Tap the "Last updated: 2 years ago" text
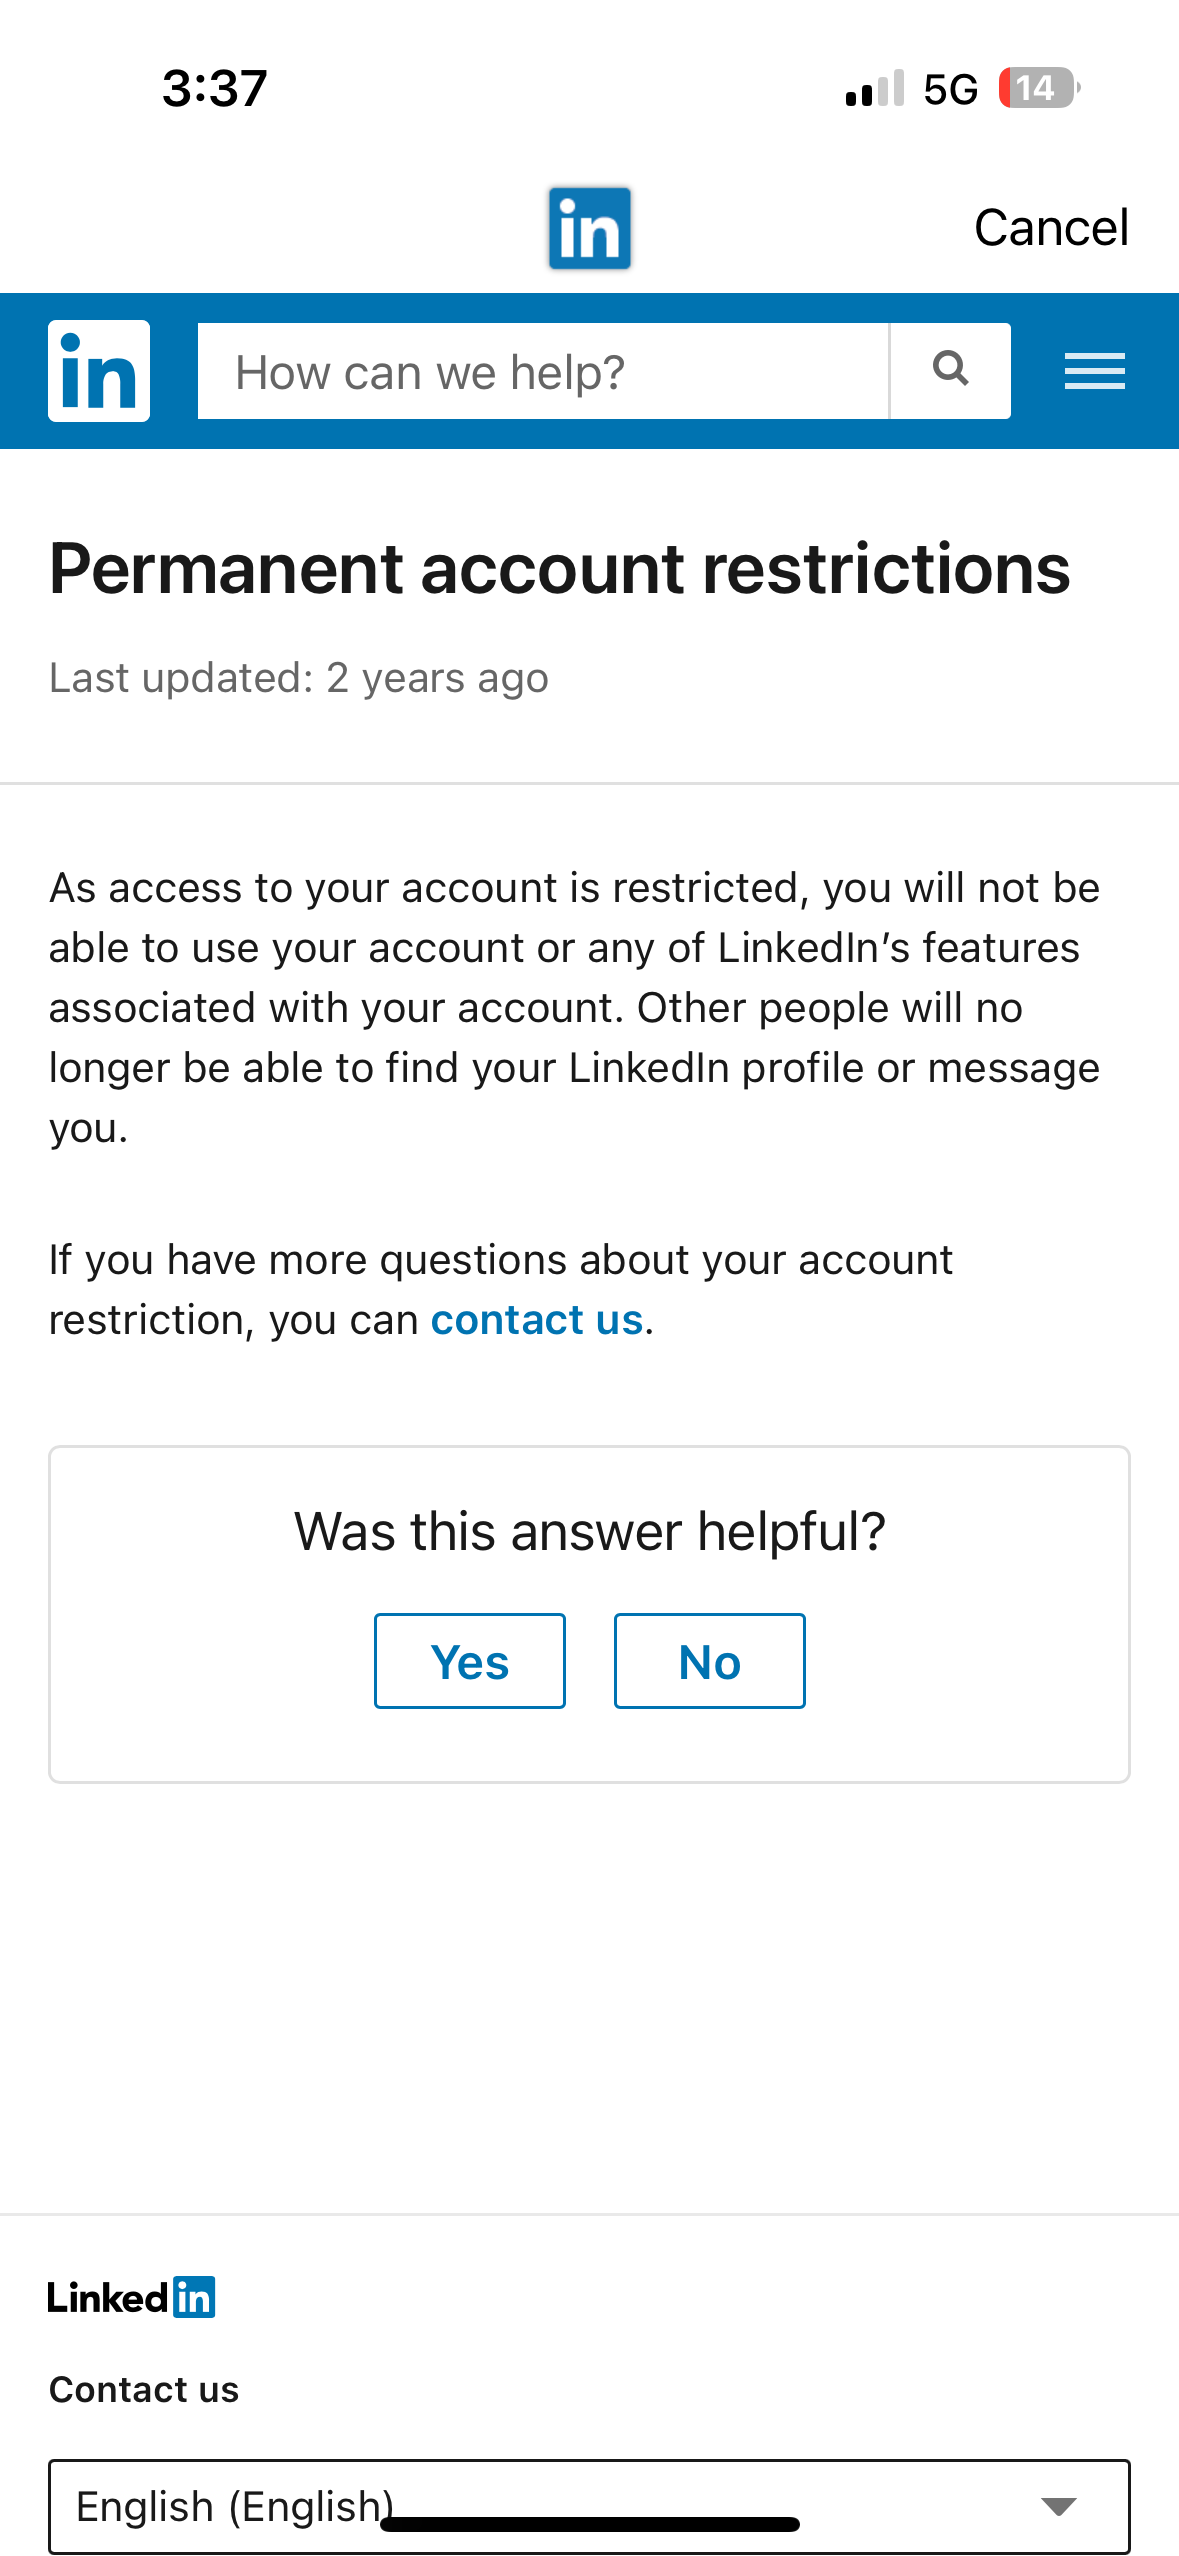The image size is (1179, 2556). click(299, 678)
